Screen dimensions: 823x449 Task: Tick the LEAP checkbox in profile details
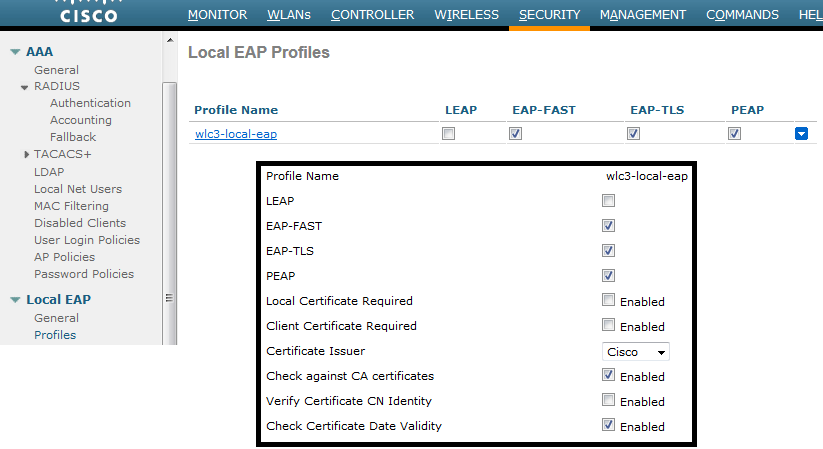(x=608, y=200)
